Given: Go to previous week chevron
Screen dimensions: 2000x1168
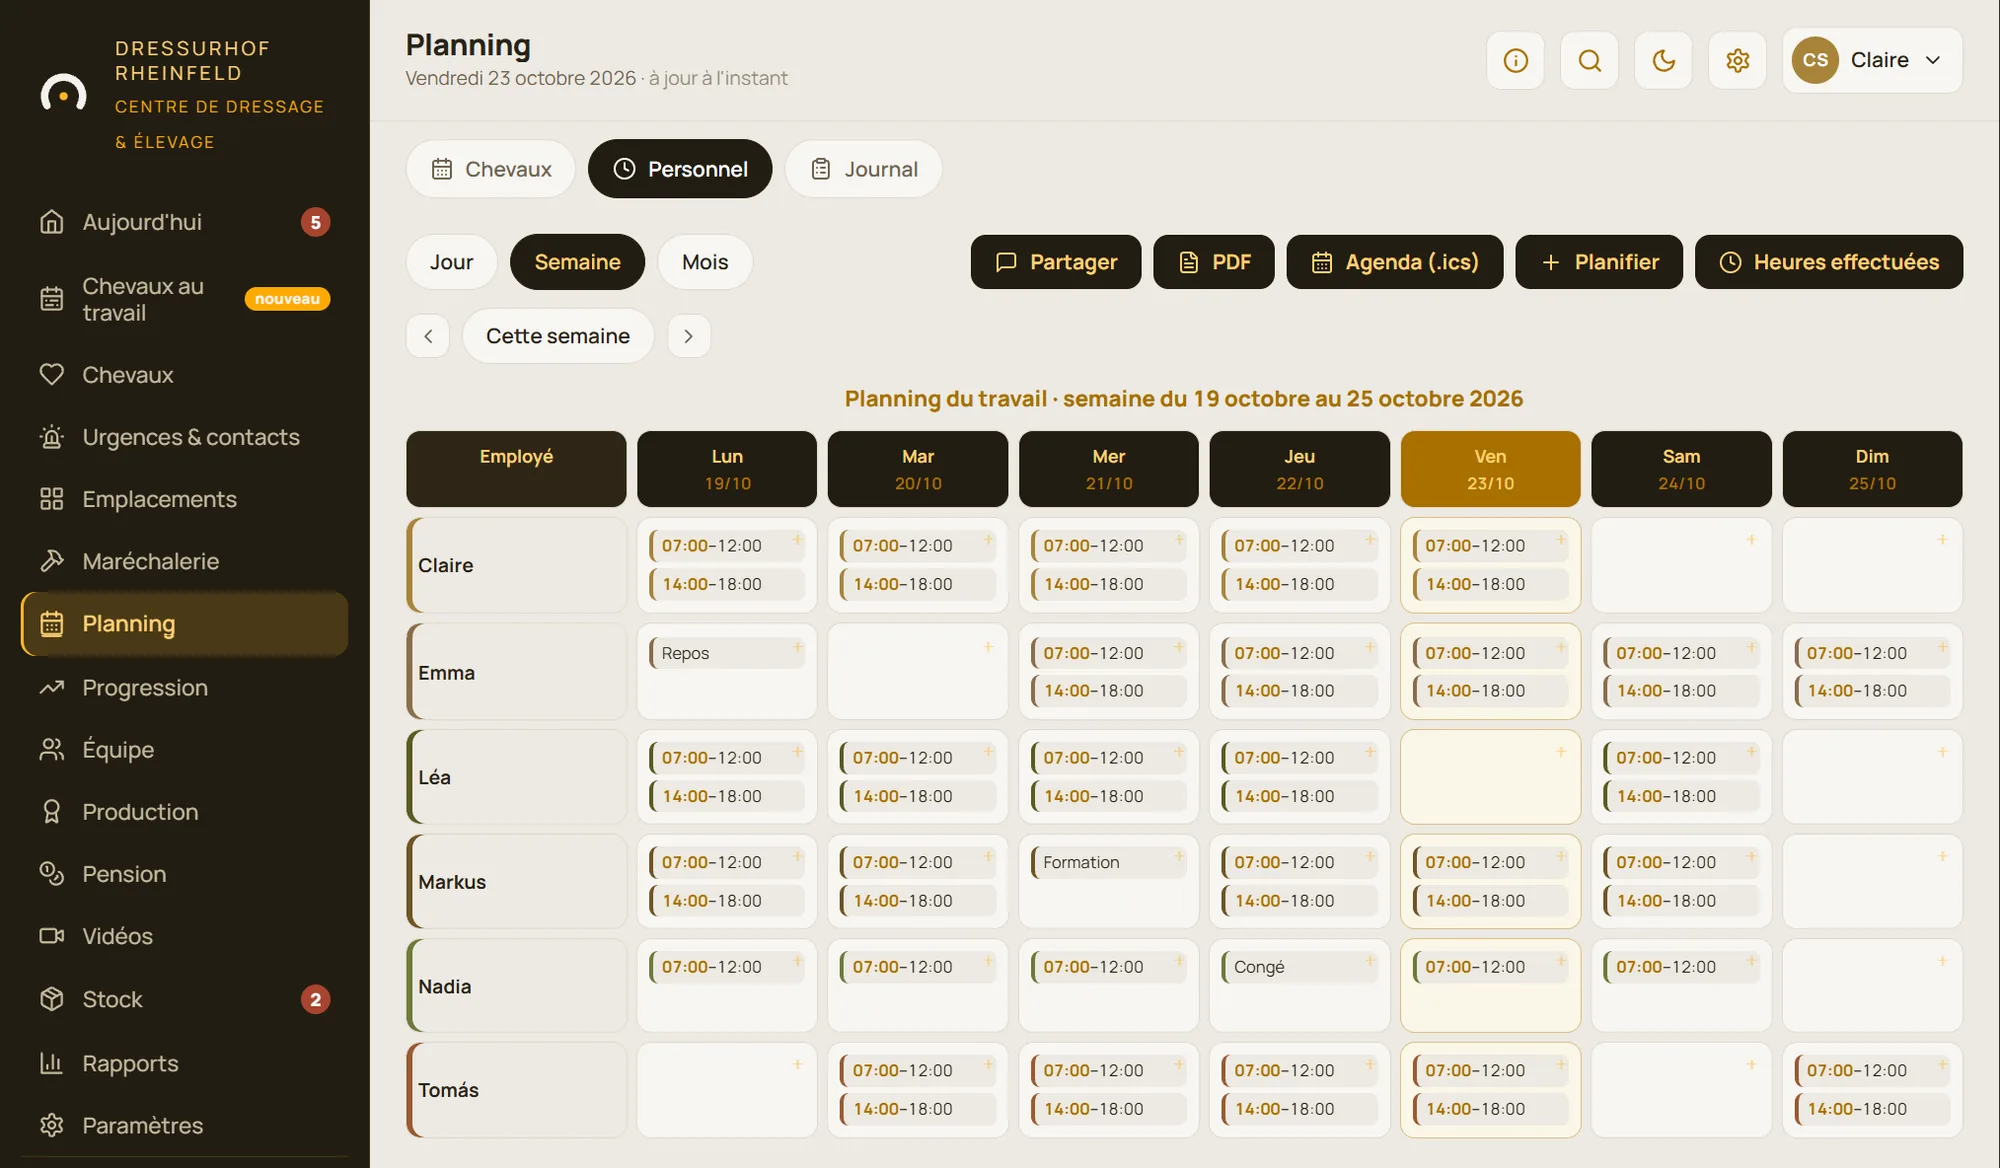Looking at the screenshot, I should 428,336.
